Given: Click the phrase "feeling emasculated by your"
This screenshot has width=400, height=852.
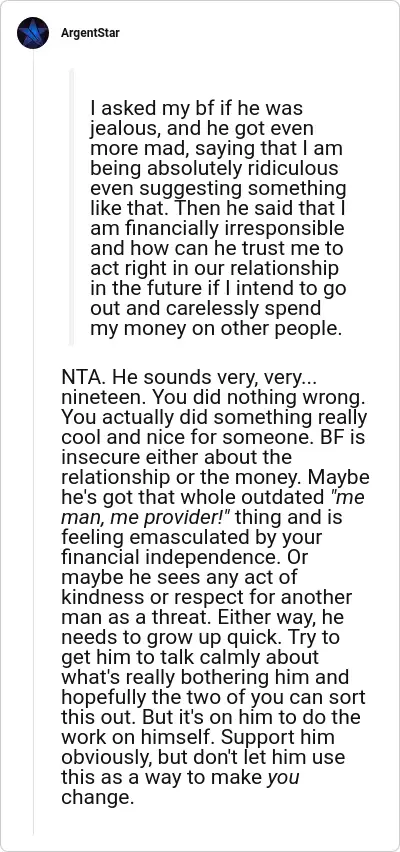Looking at the screenshot, I should pyautogui.click(x=191, y=538).
